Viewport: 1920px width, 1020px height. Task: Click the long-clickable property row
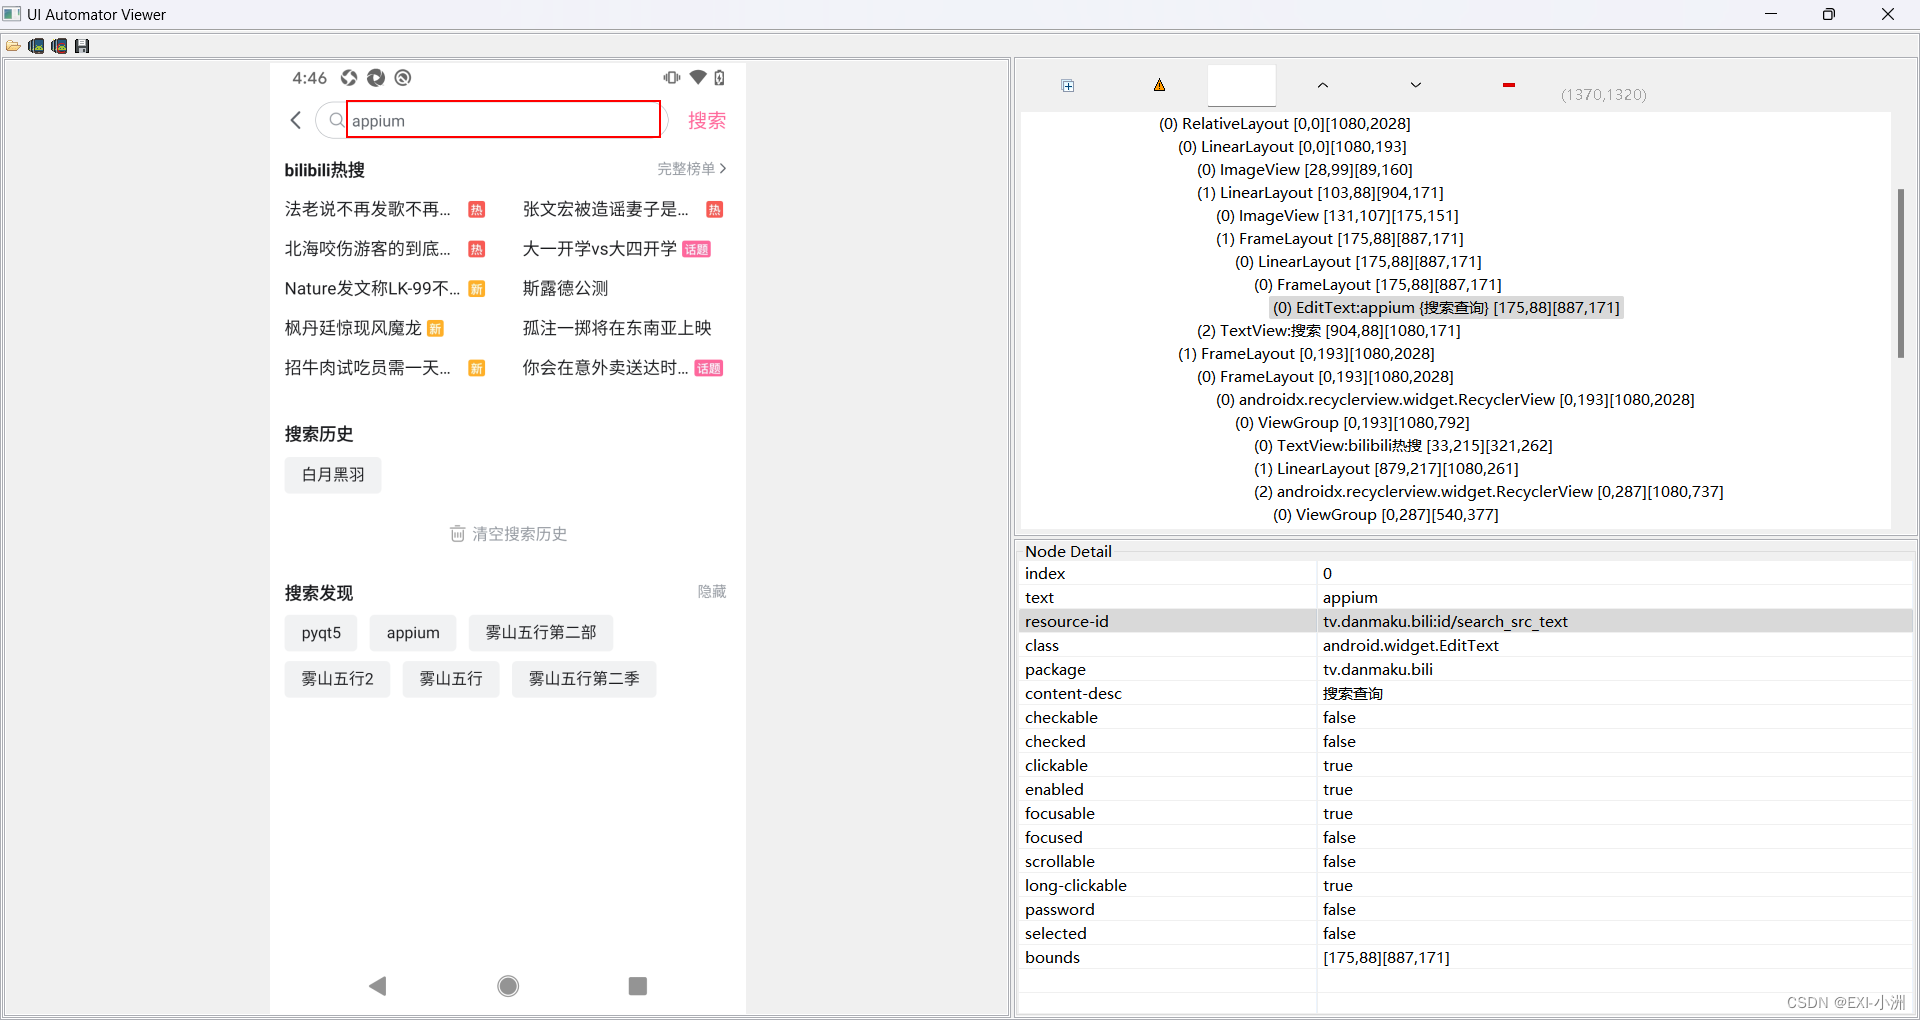point(1466,886)
